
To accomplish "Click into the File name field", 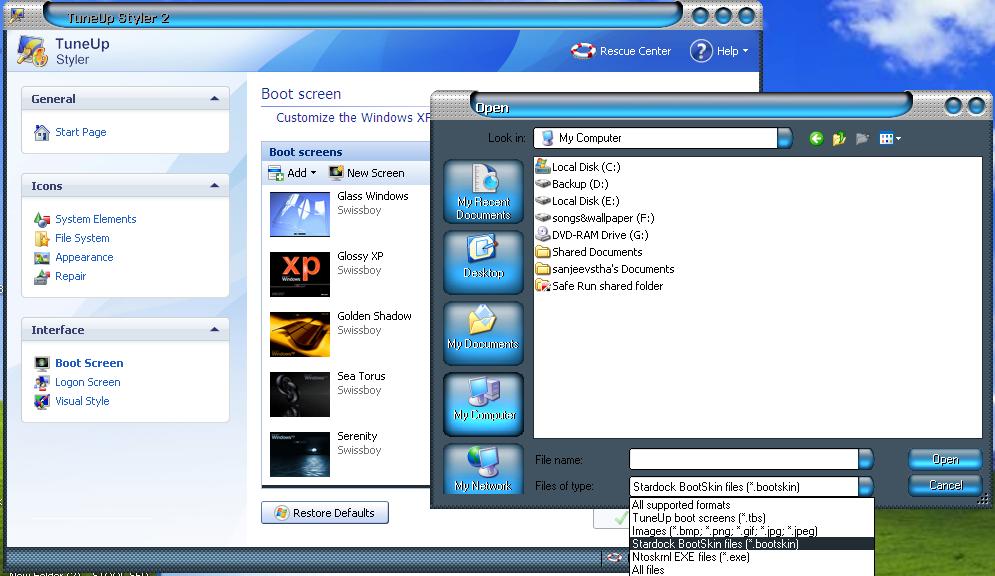I will (744, 459).
